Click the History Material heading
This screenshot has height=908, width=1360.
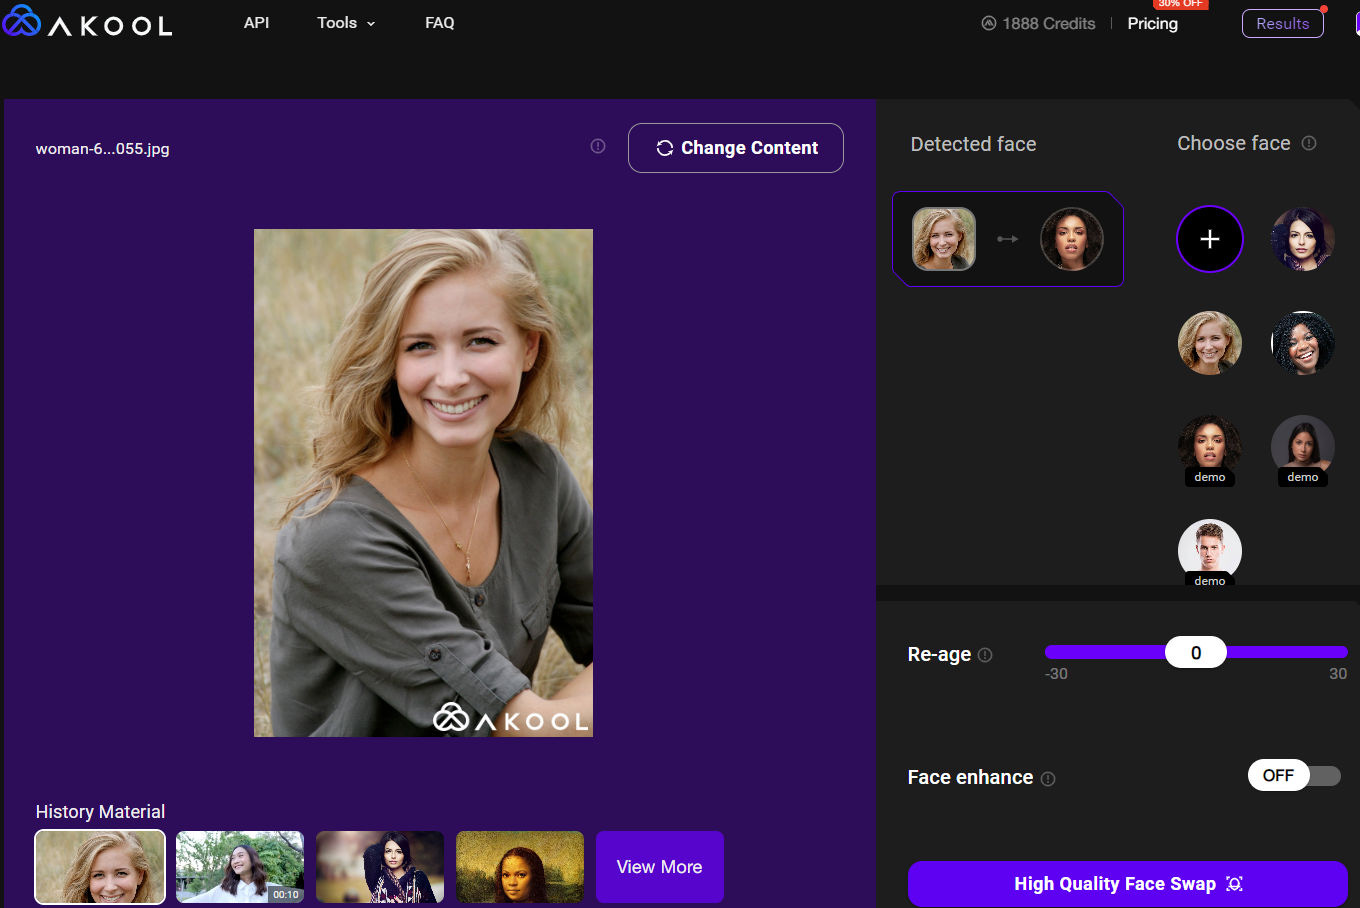[x=100, y=812]
